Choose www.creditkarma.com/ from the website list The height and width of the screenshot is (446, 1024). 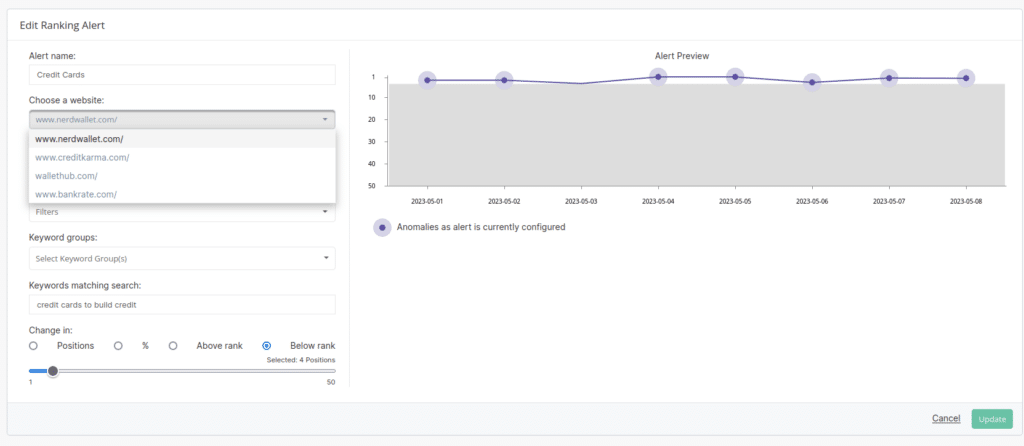[x=182, y=157]
